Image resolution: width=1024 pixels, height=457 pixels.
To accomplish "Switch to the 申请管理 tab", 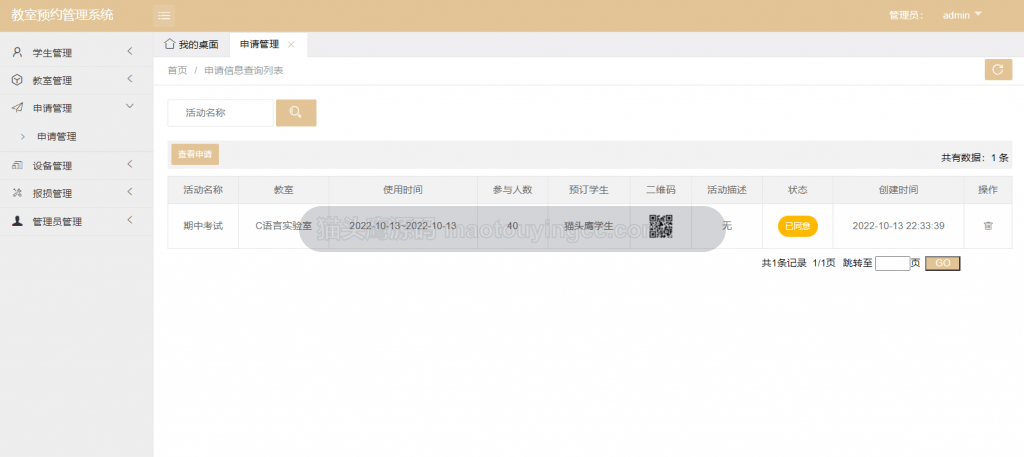I will [x=268, y=44].
